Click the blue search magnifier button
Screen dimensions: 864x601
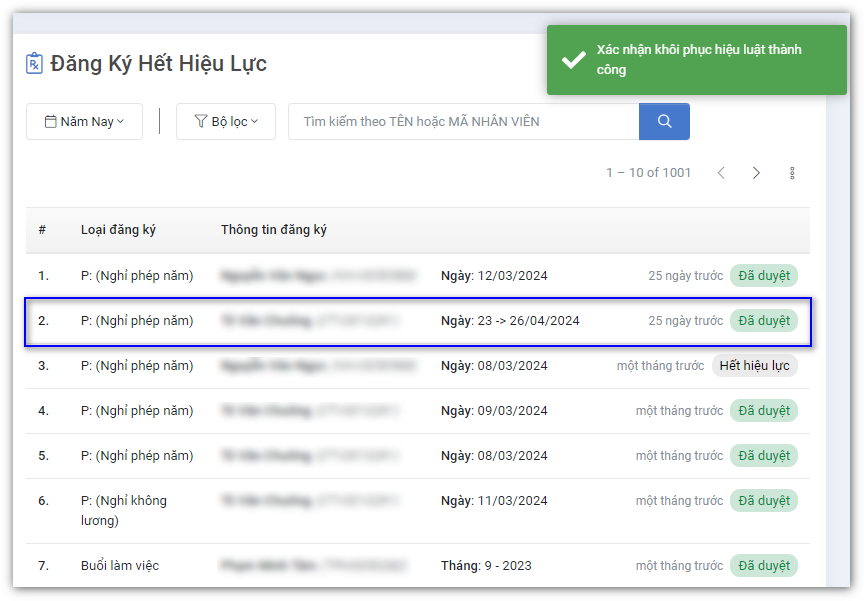click(664, 121)
